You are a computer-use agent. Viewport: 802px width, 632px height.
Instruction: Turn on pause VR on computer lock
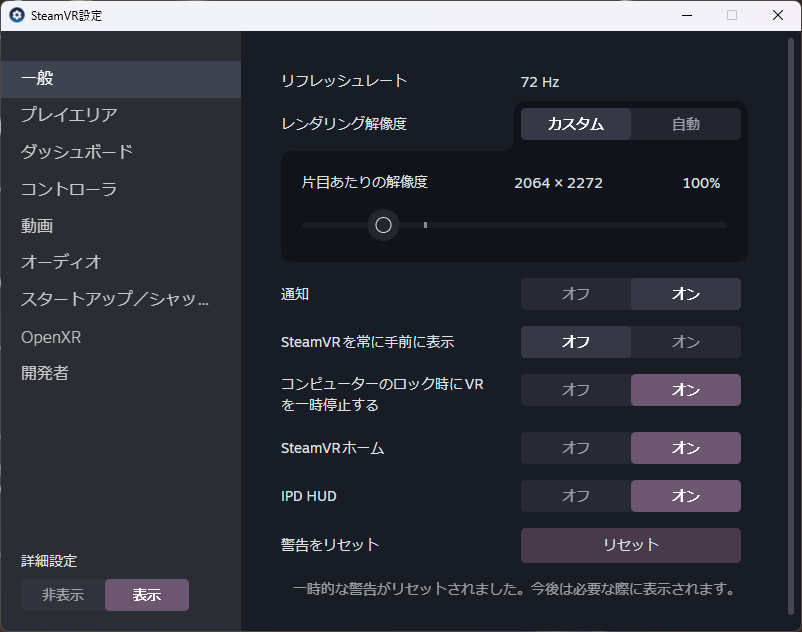pyautogui.click(x=686, y=390)
